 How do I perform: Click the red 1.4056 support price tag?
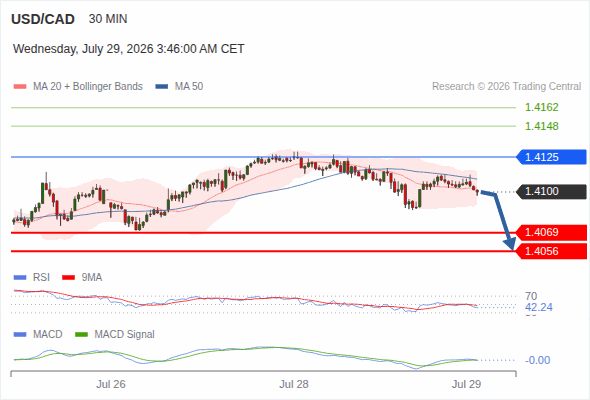(x=551, y=251)
